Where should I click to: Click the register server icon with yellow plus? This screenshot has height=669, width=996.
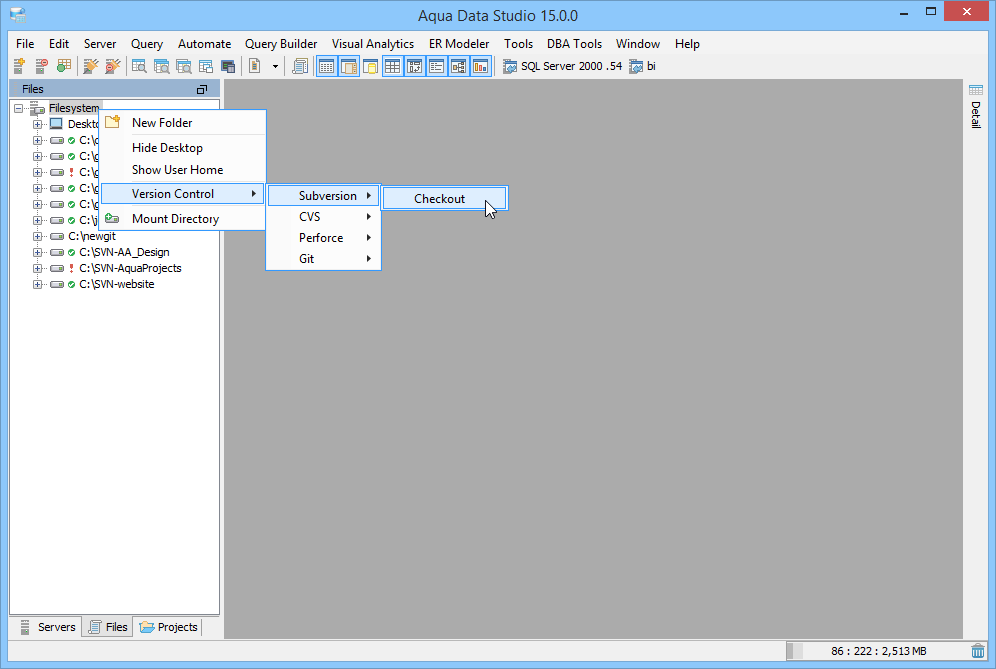(19, 66)
